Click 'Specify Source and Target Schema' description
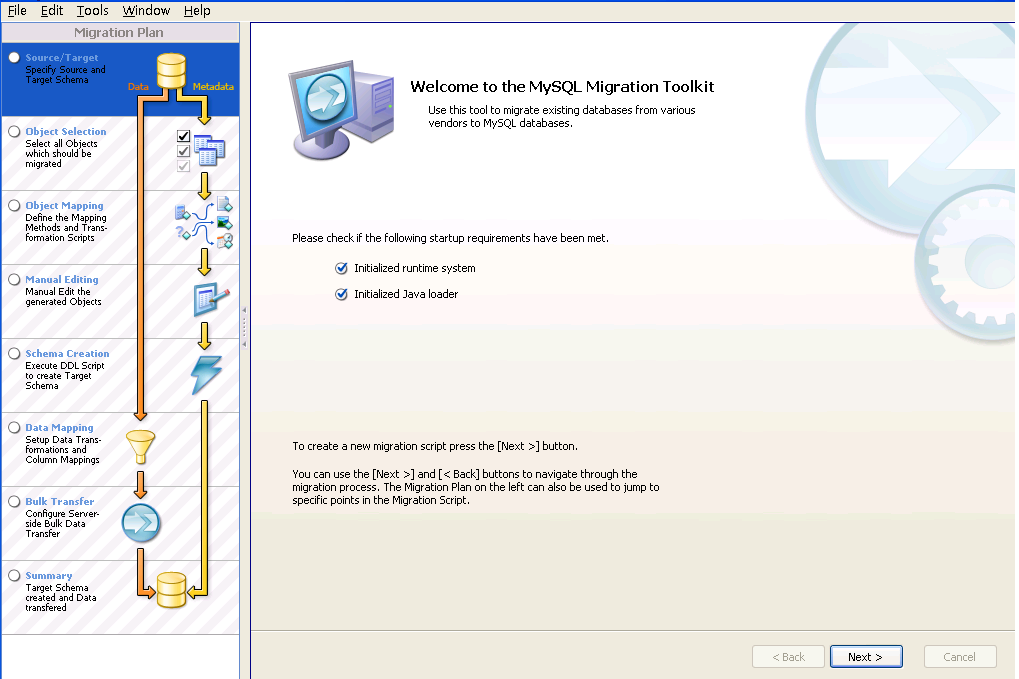 [x=65, y=75]
